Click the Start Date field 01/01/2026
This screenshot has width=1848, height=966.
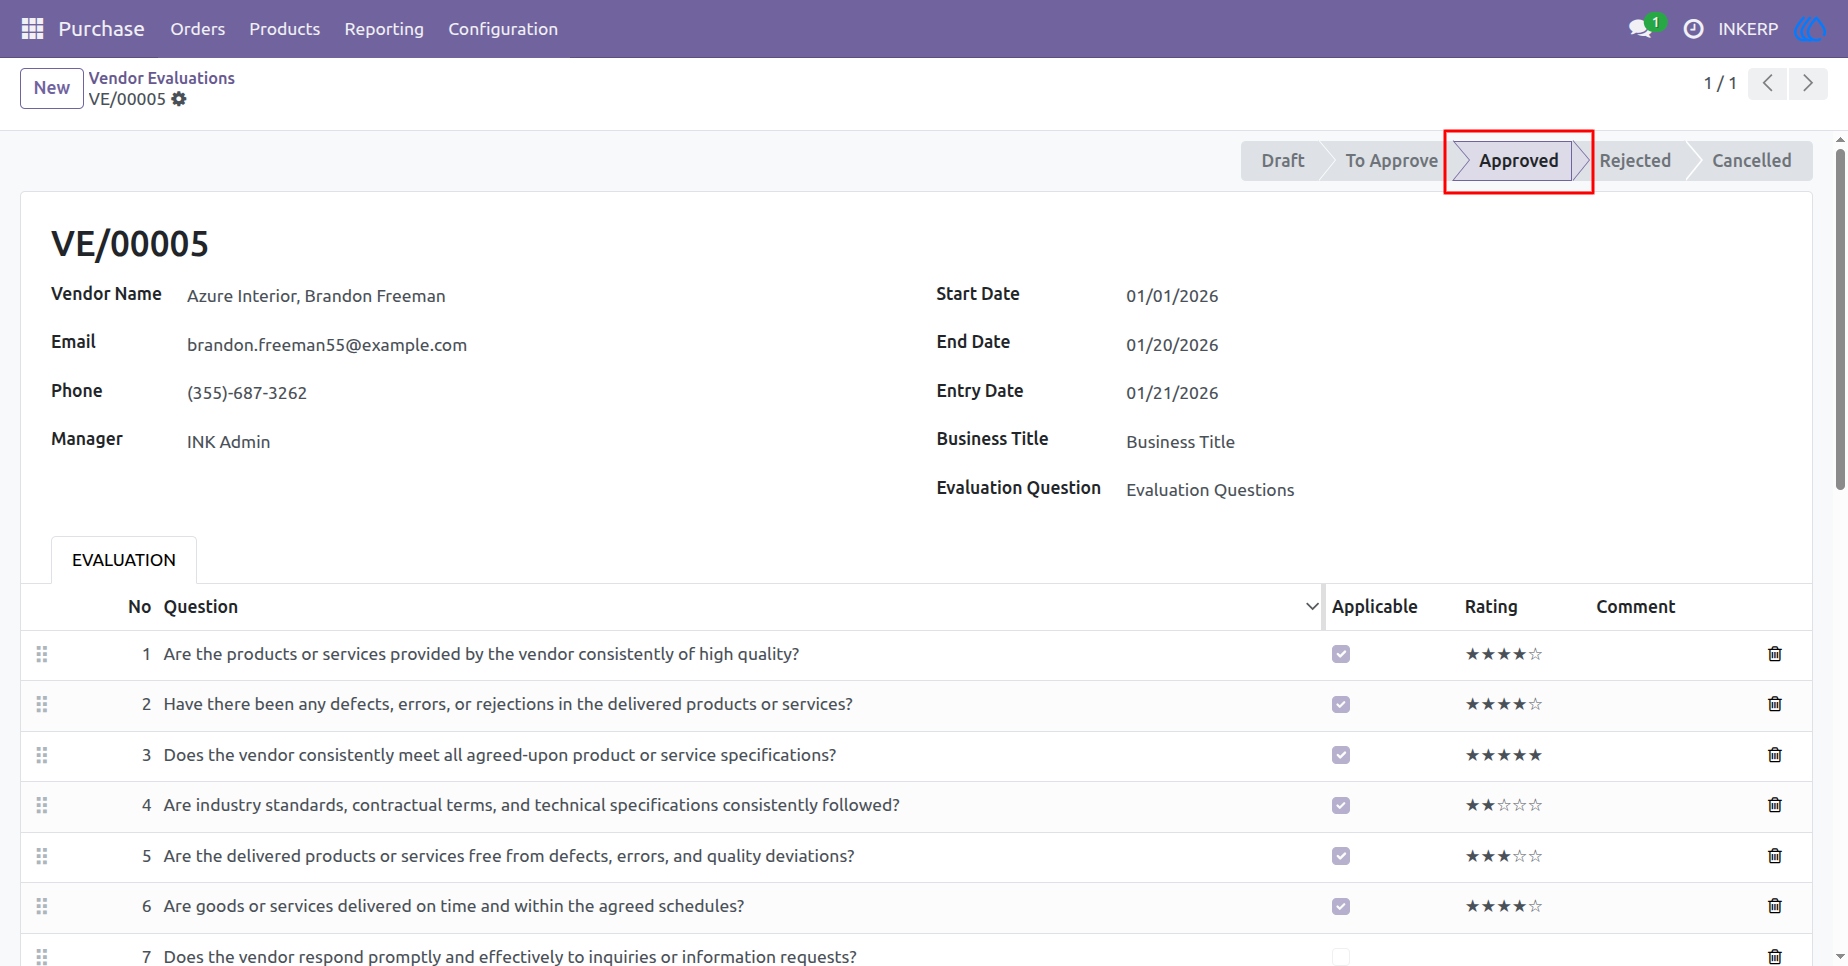[x=1172, y=296]
